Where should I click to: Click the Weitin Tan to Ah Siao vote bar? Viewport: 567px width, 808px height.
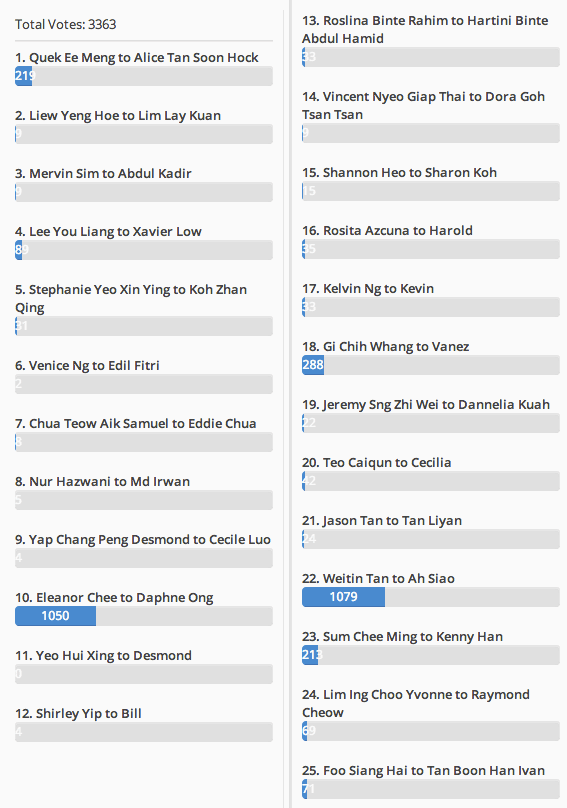[430, 597]
